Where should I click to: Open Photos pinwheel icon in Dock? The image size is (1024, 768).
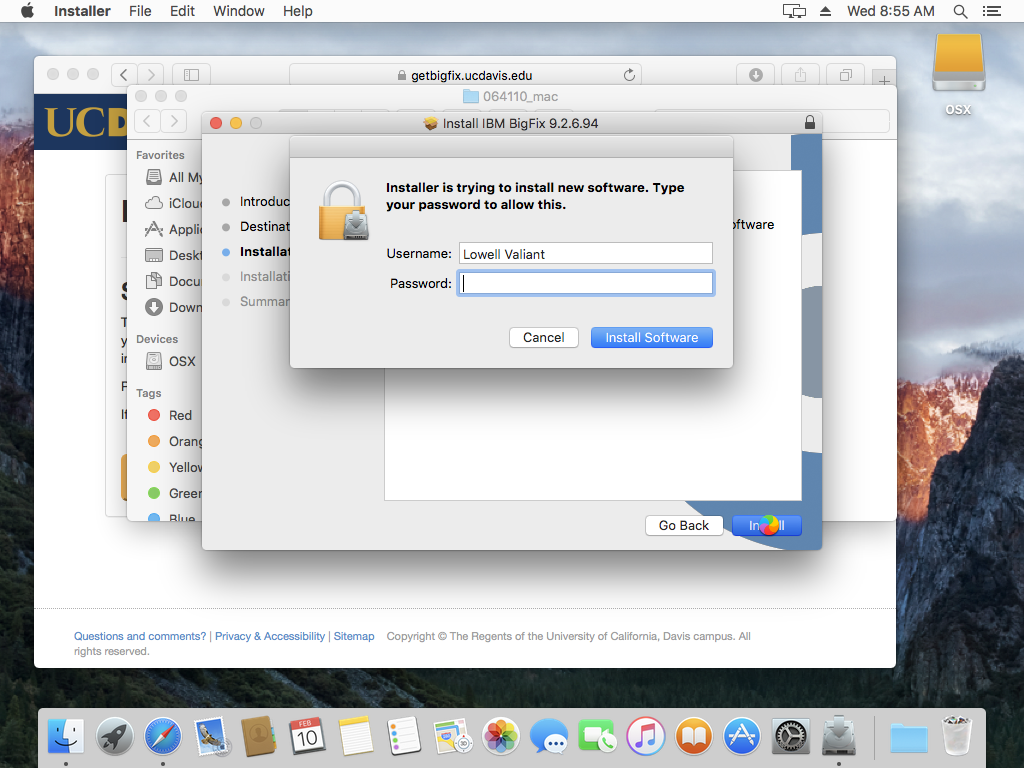(x=501, y=736)
